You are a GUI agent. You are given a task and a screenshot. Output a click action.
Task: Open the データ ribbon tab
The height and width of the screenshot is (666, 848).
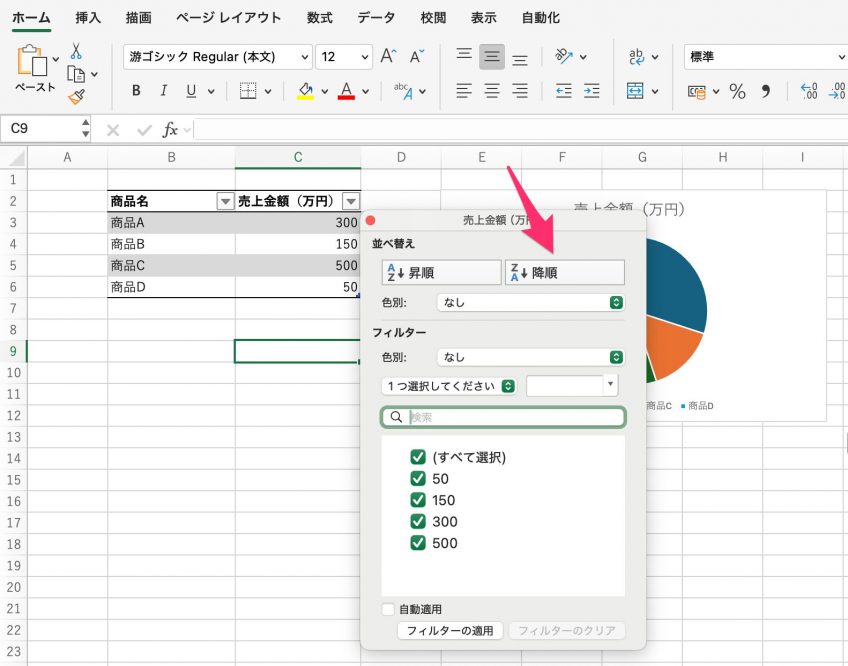click(x=376, y=18)
